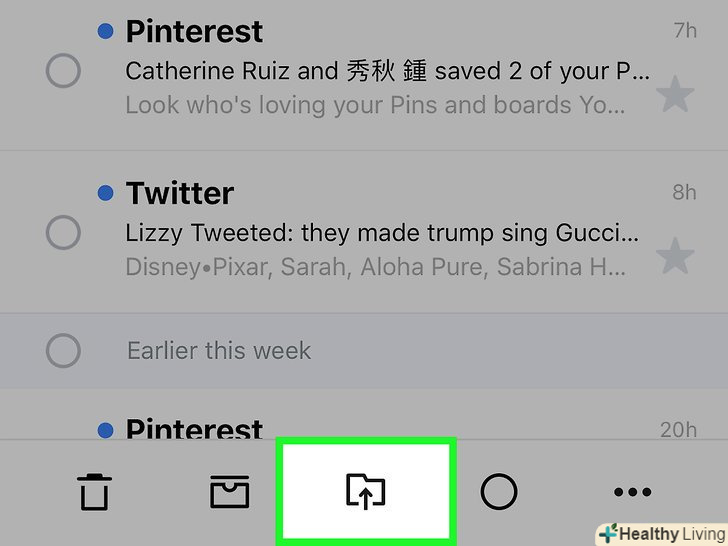Tap the blue unread dot beside Twitter

click(x=105, y=193)
